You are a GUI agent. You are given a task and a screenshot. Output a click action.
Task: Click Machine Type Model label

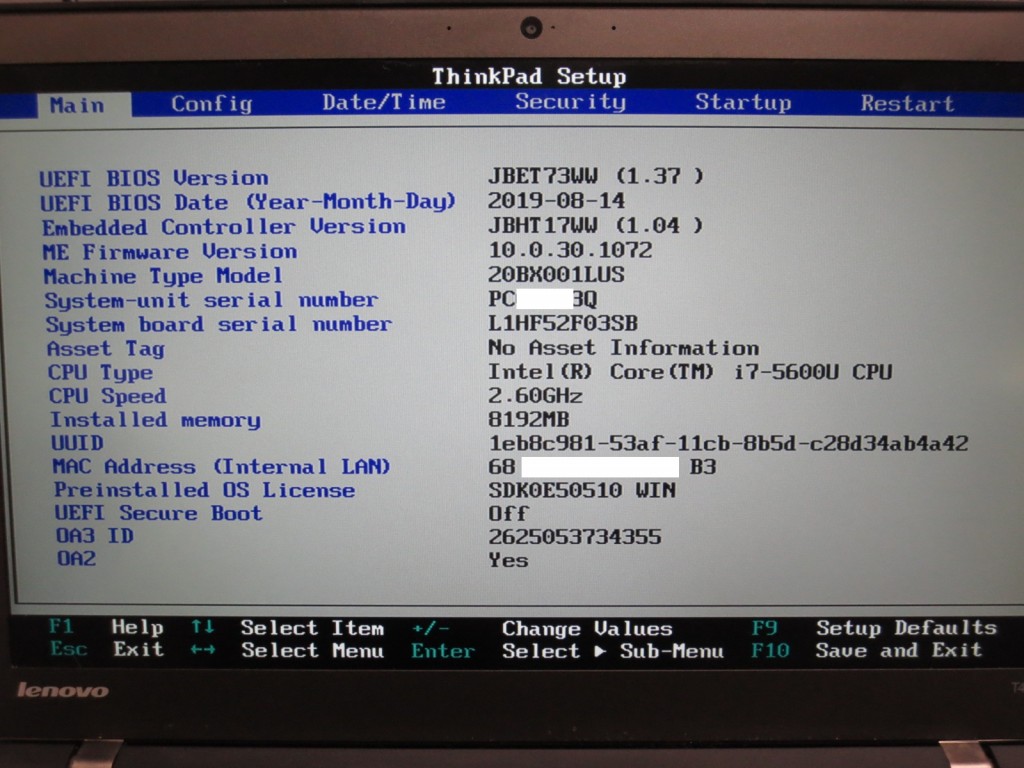tap(163, 276)
